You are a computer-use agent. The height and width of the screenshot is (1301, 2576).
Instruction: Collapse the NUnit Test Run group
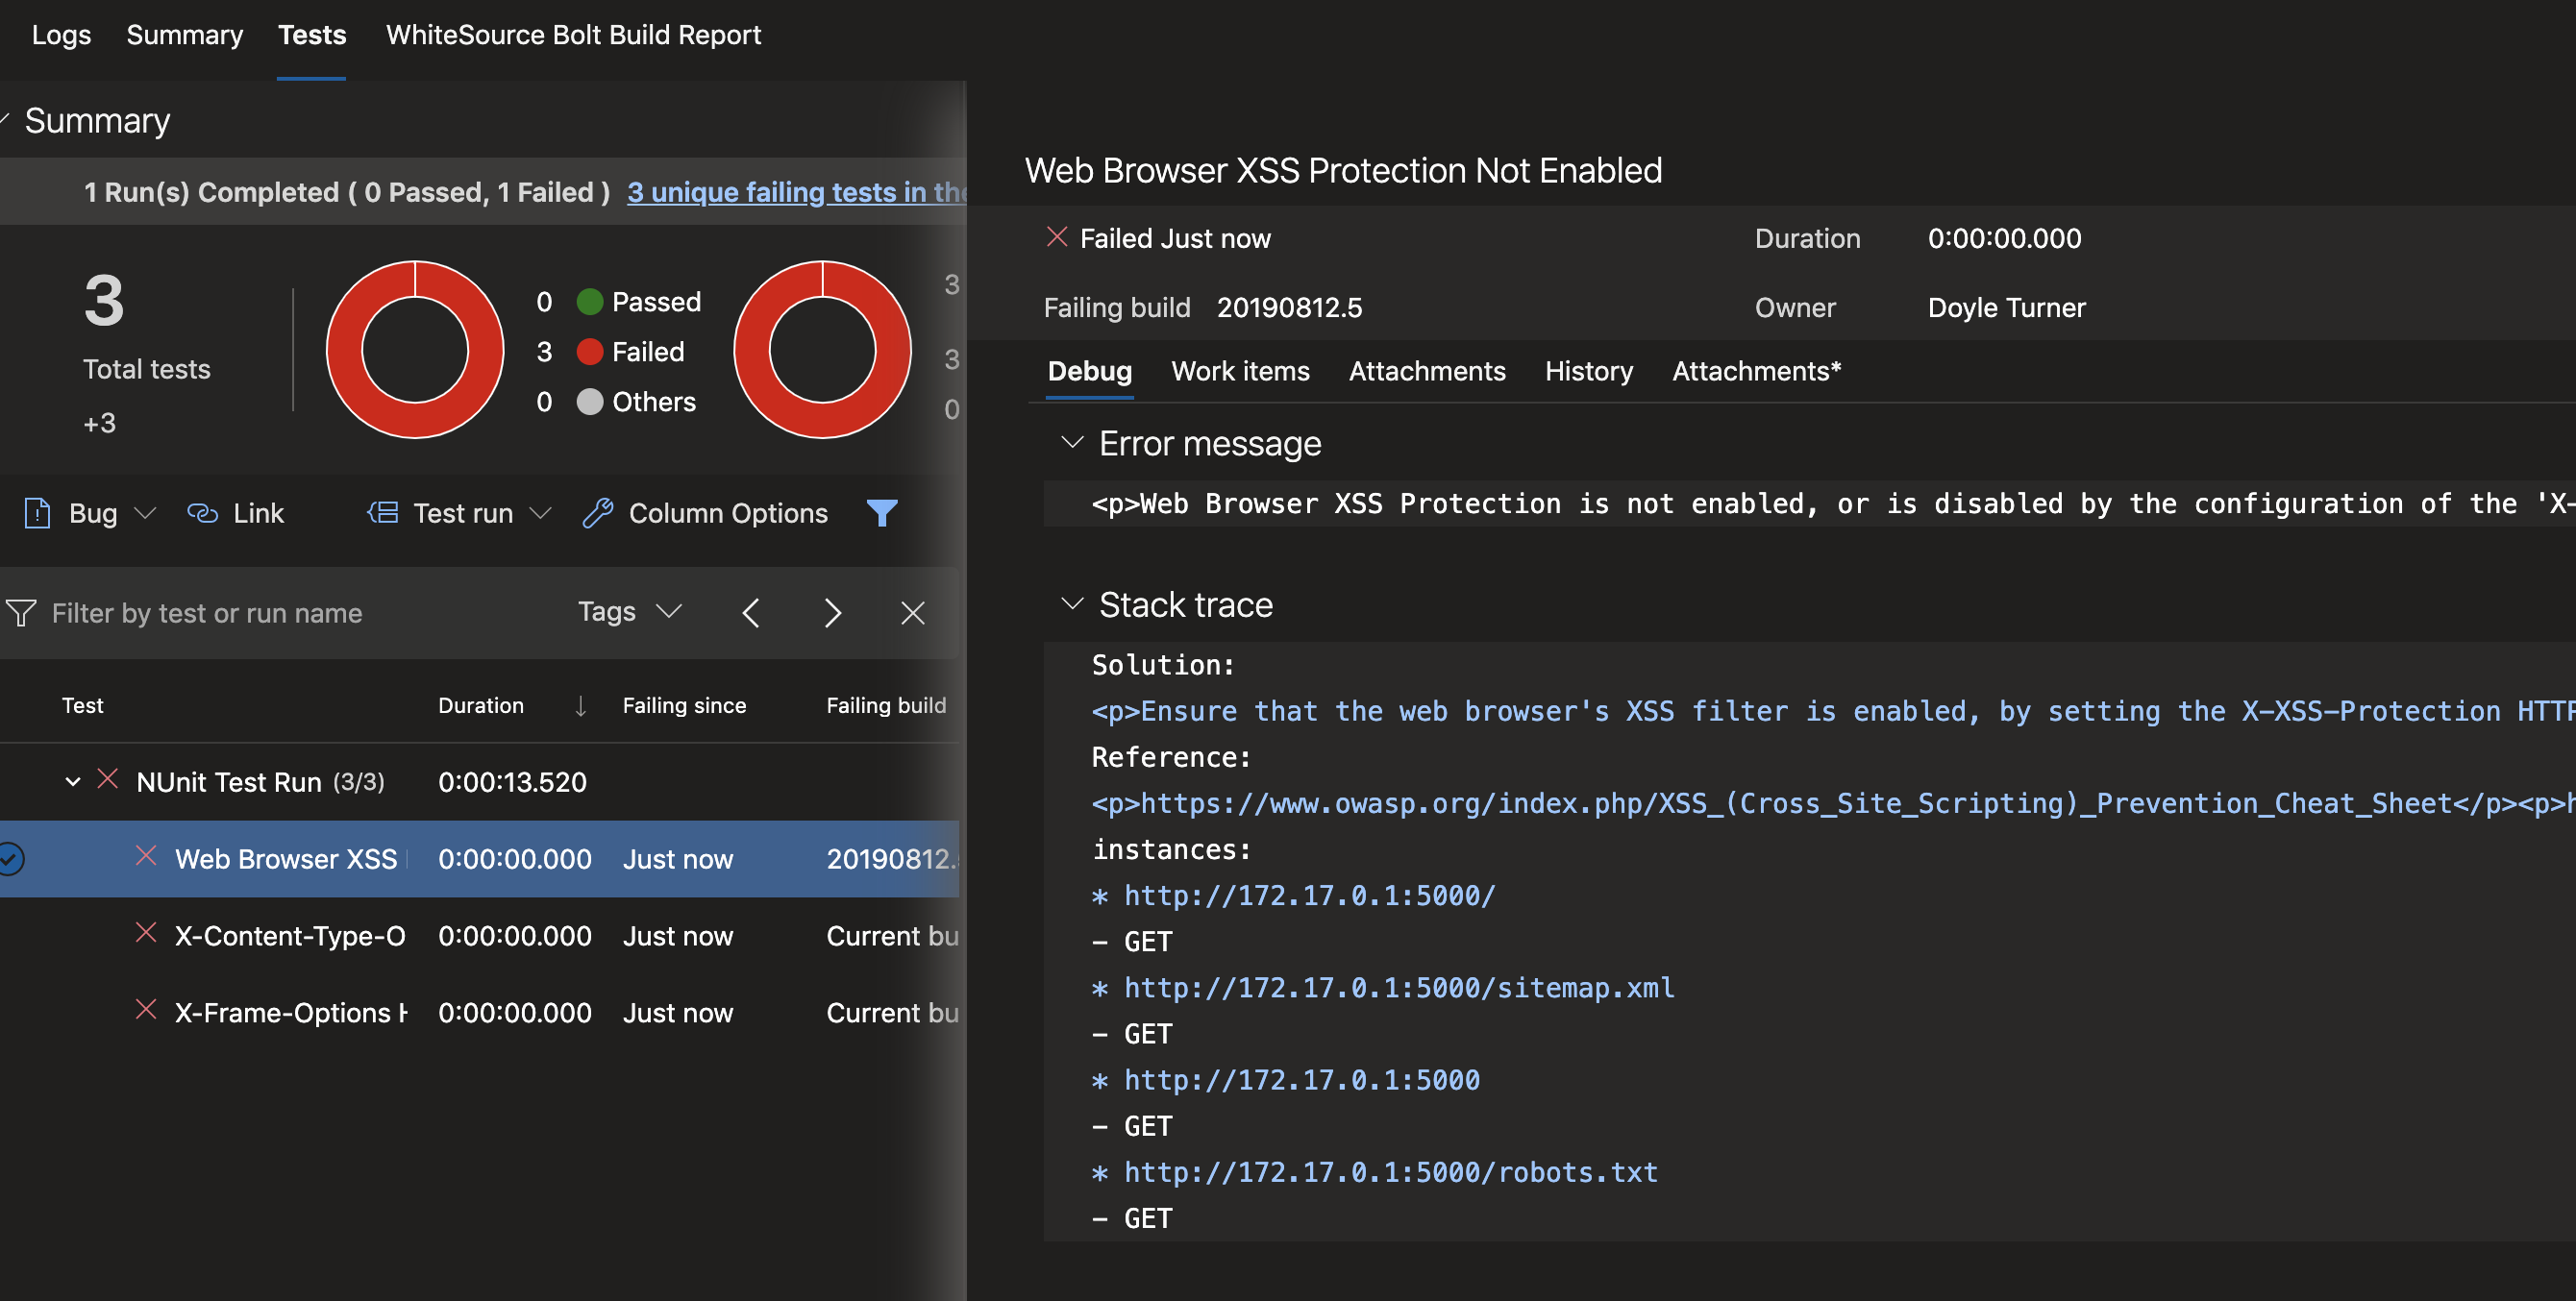[72, 782]
